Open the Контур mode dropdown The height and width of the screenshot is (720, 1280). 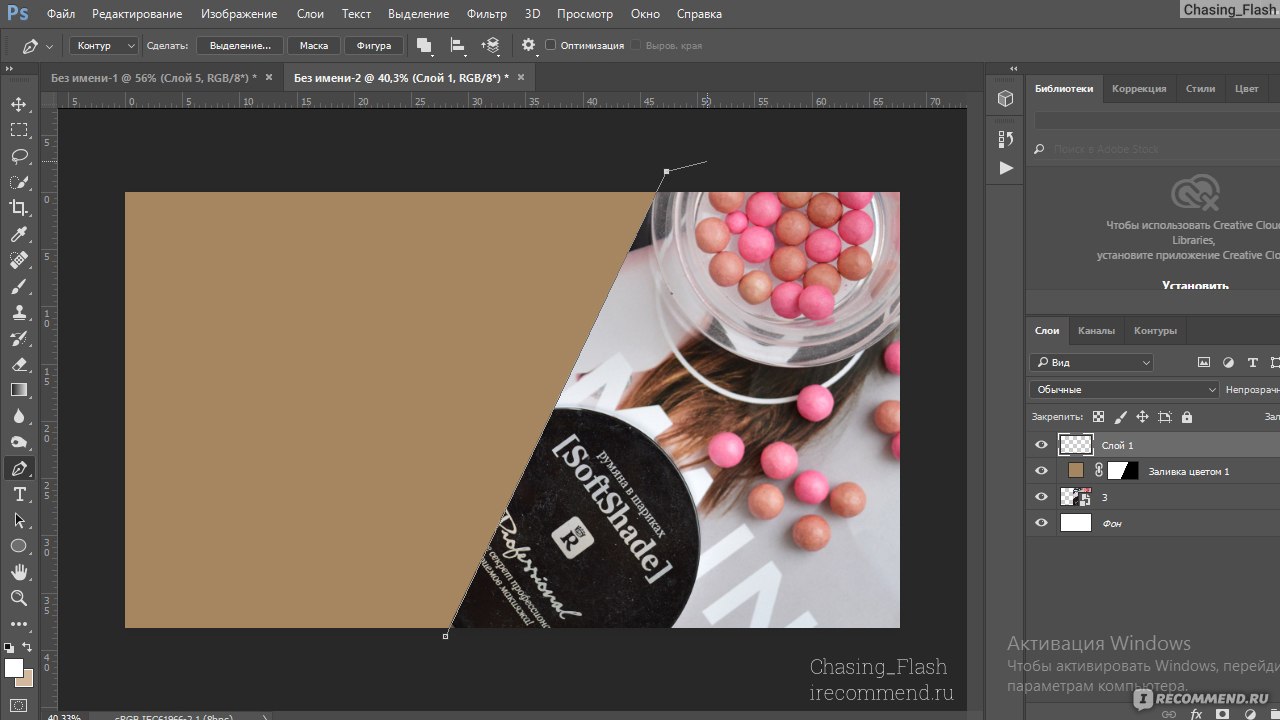tap(104, 46)
